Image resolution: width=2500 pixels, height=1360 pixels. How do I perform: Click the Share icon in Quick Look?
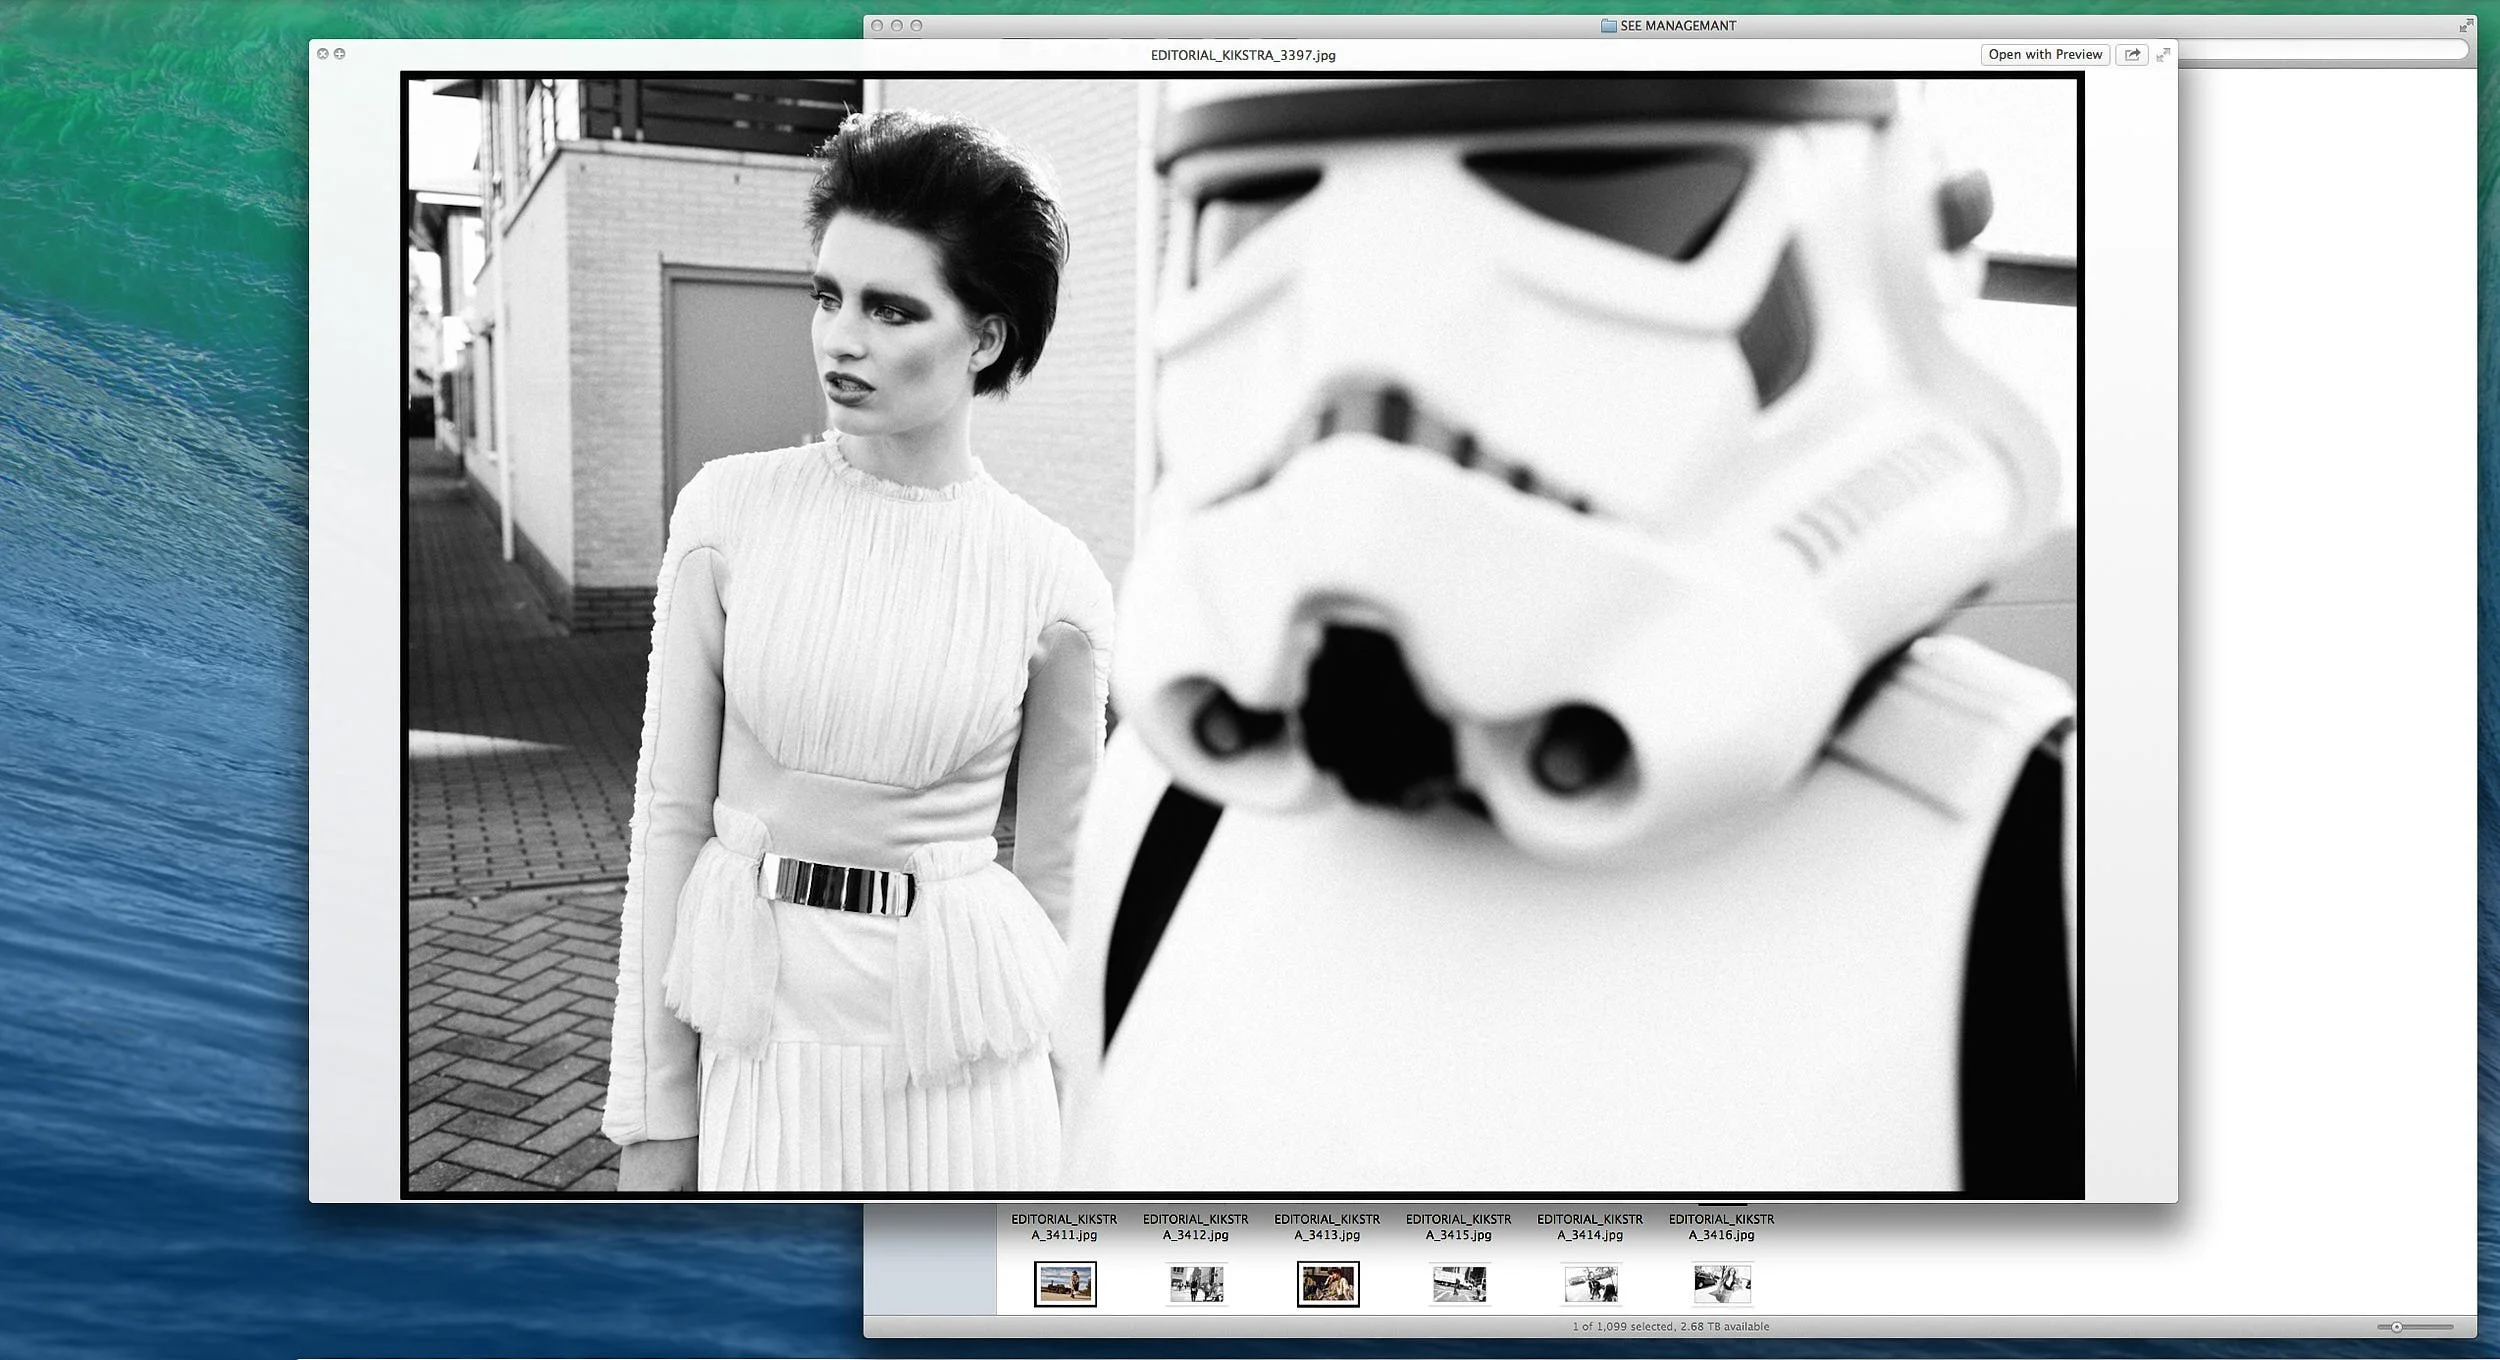[x=2132, y=55]
